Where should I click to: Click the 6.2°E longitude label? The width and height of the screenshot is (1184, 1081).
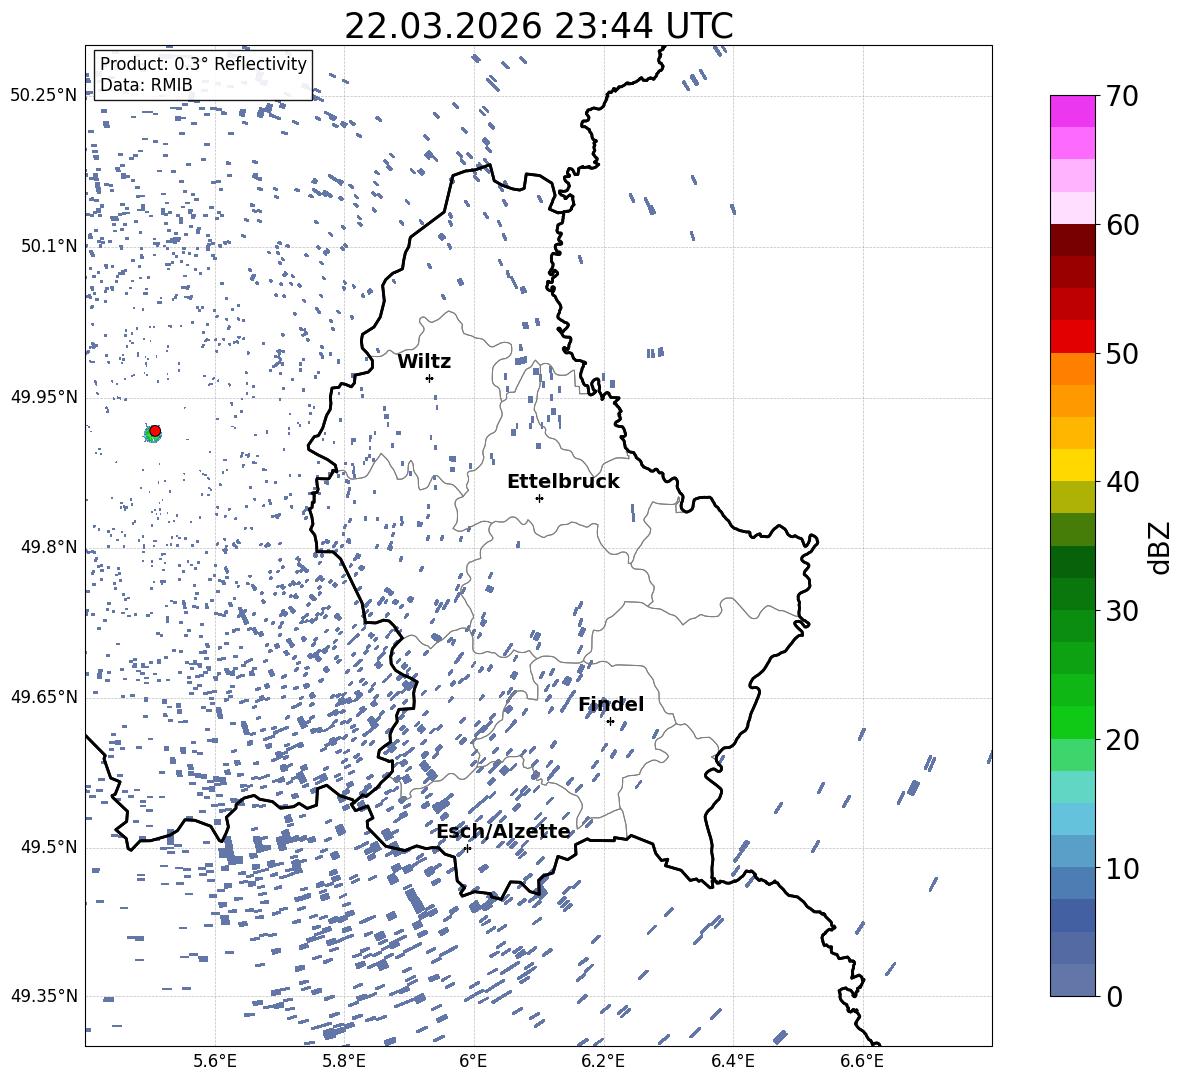[603, 1061]
